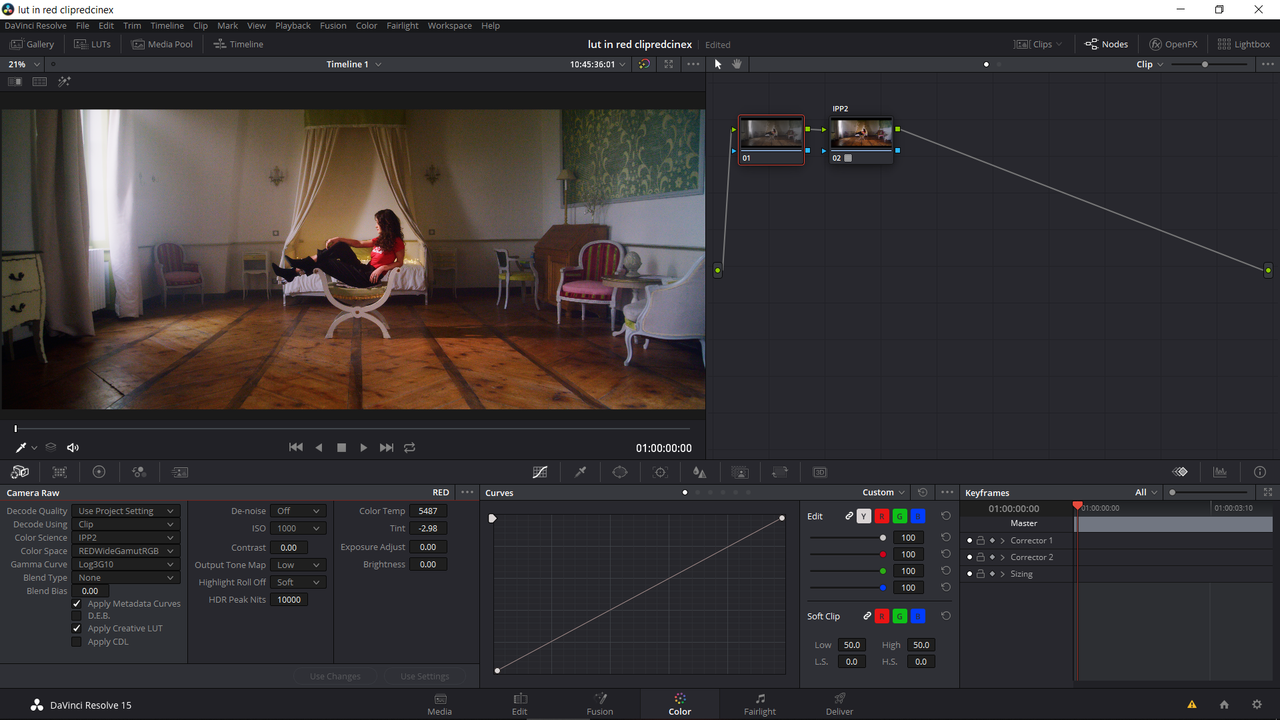Open the Tracker palette icon
1280x720 pixels.
660,472
